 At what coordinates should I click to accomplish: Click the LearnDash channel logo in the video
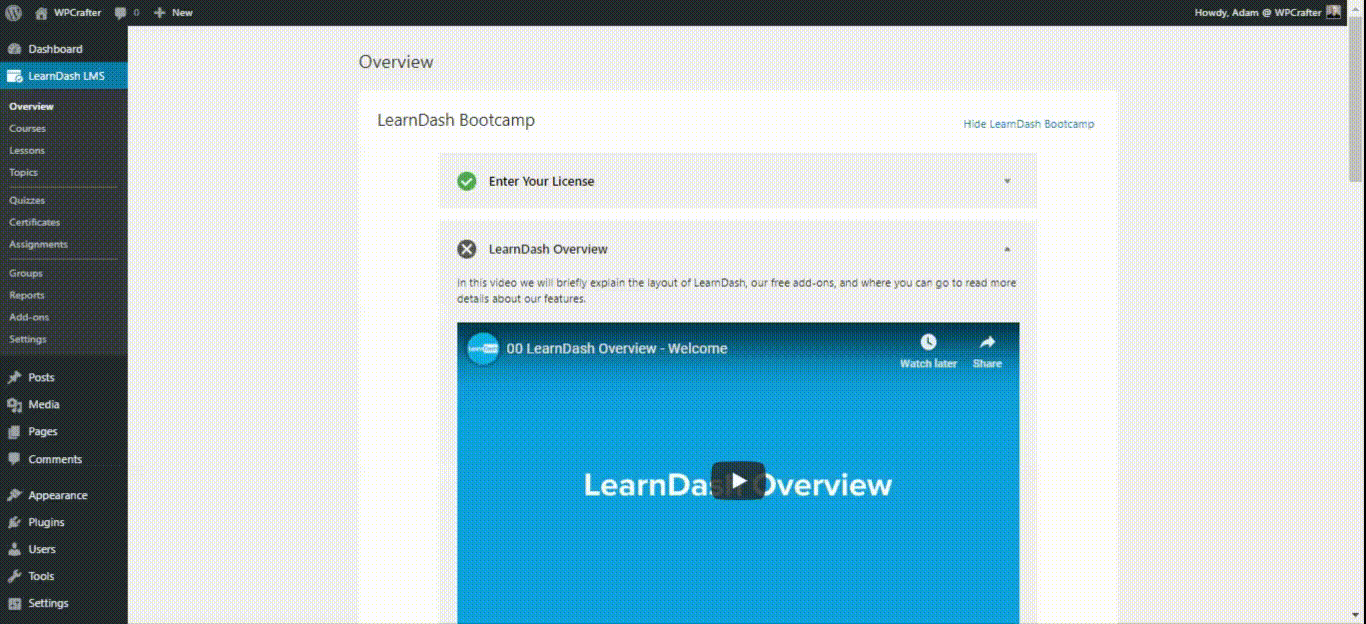click(483, 348)
